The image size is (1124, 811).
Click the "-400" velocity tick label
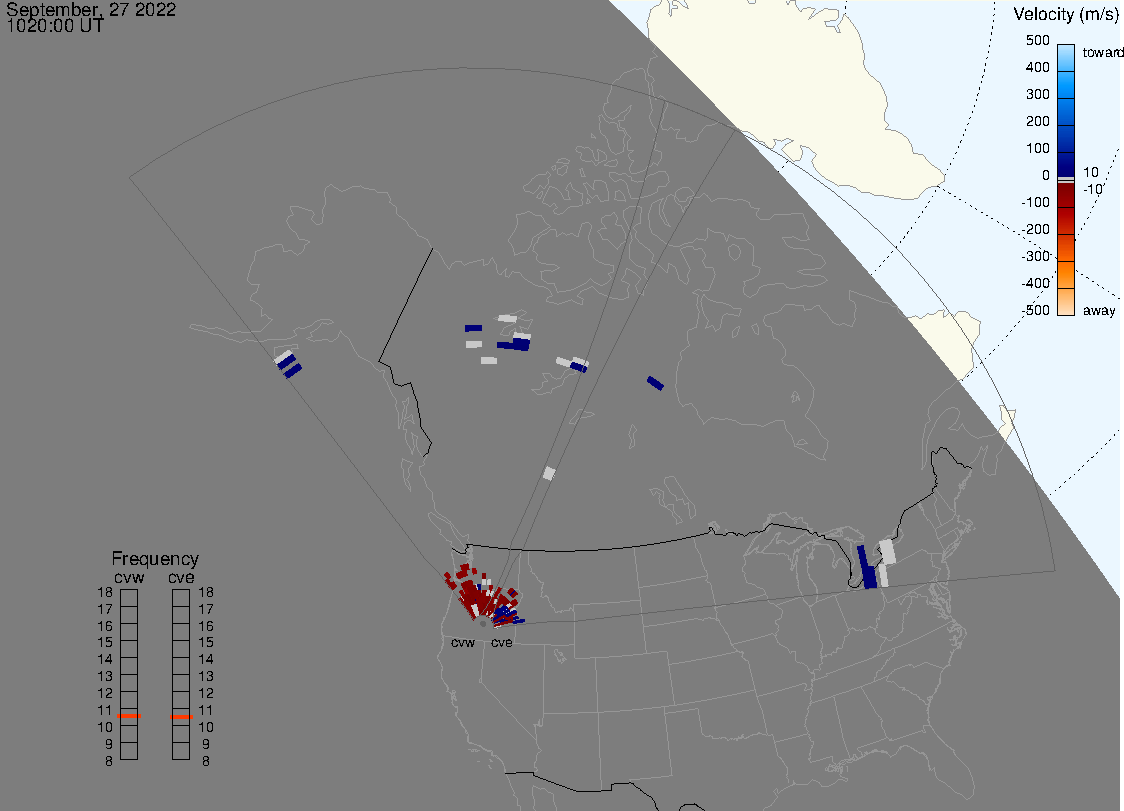click(1035, 283)
